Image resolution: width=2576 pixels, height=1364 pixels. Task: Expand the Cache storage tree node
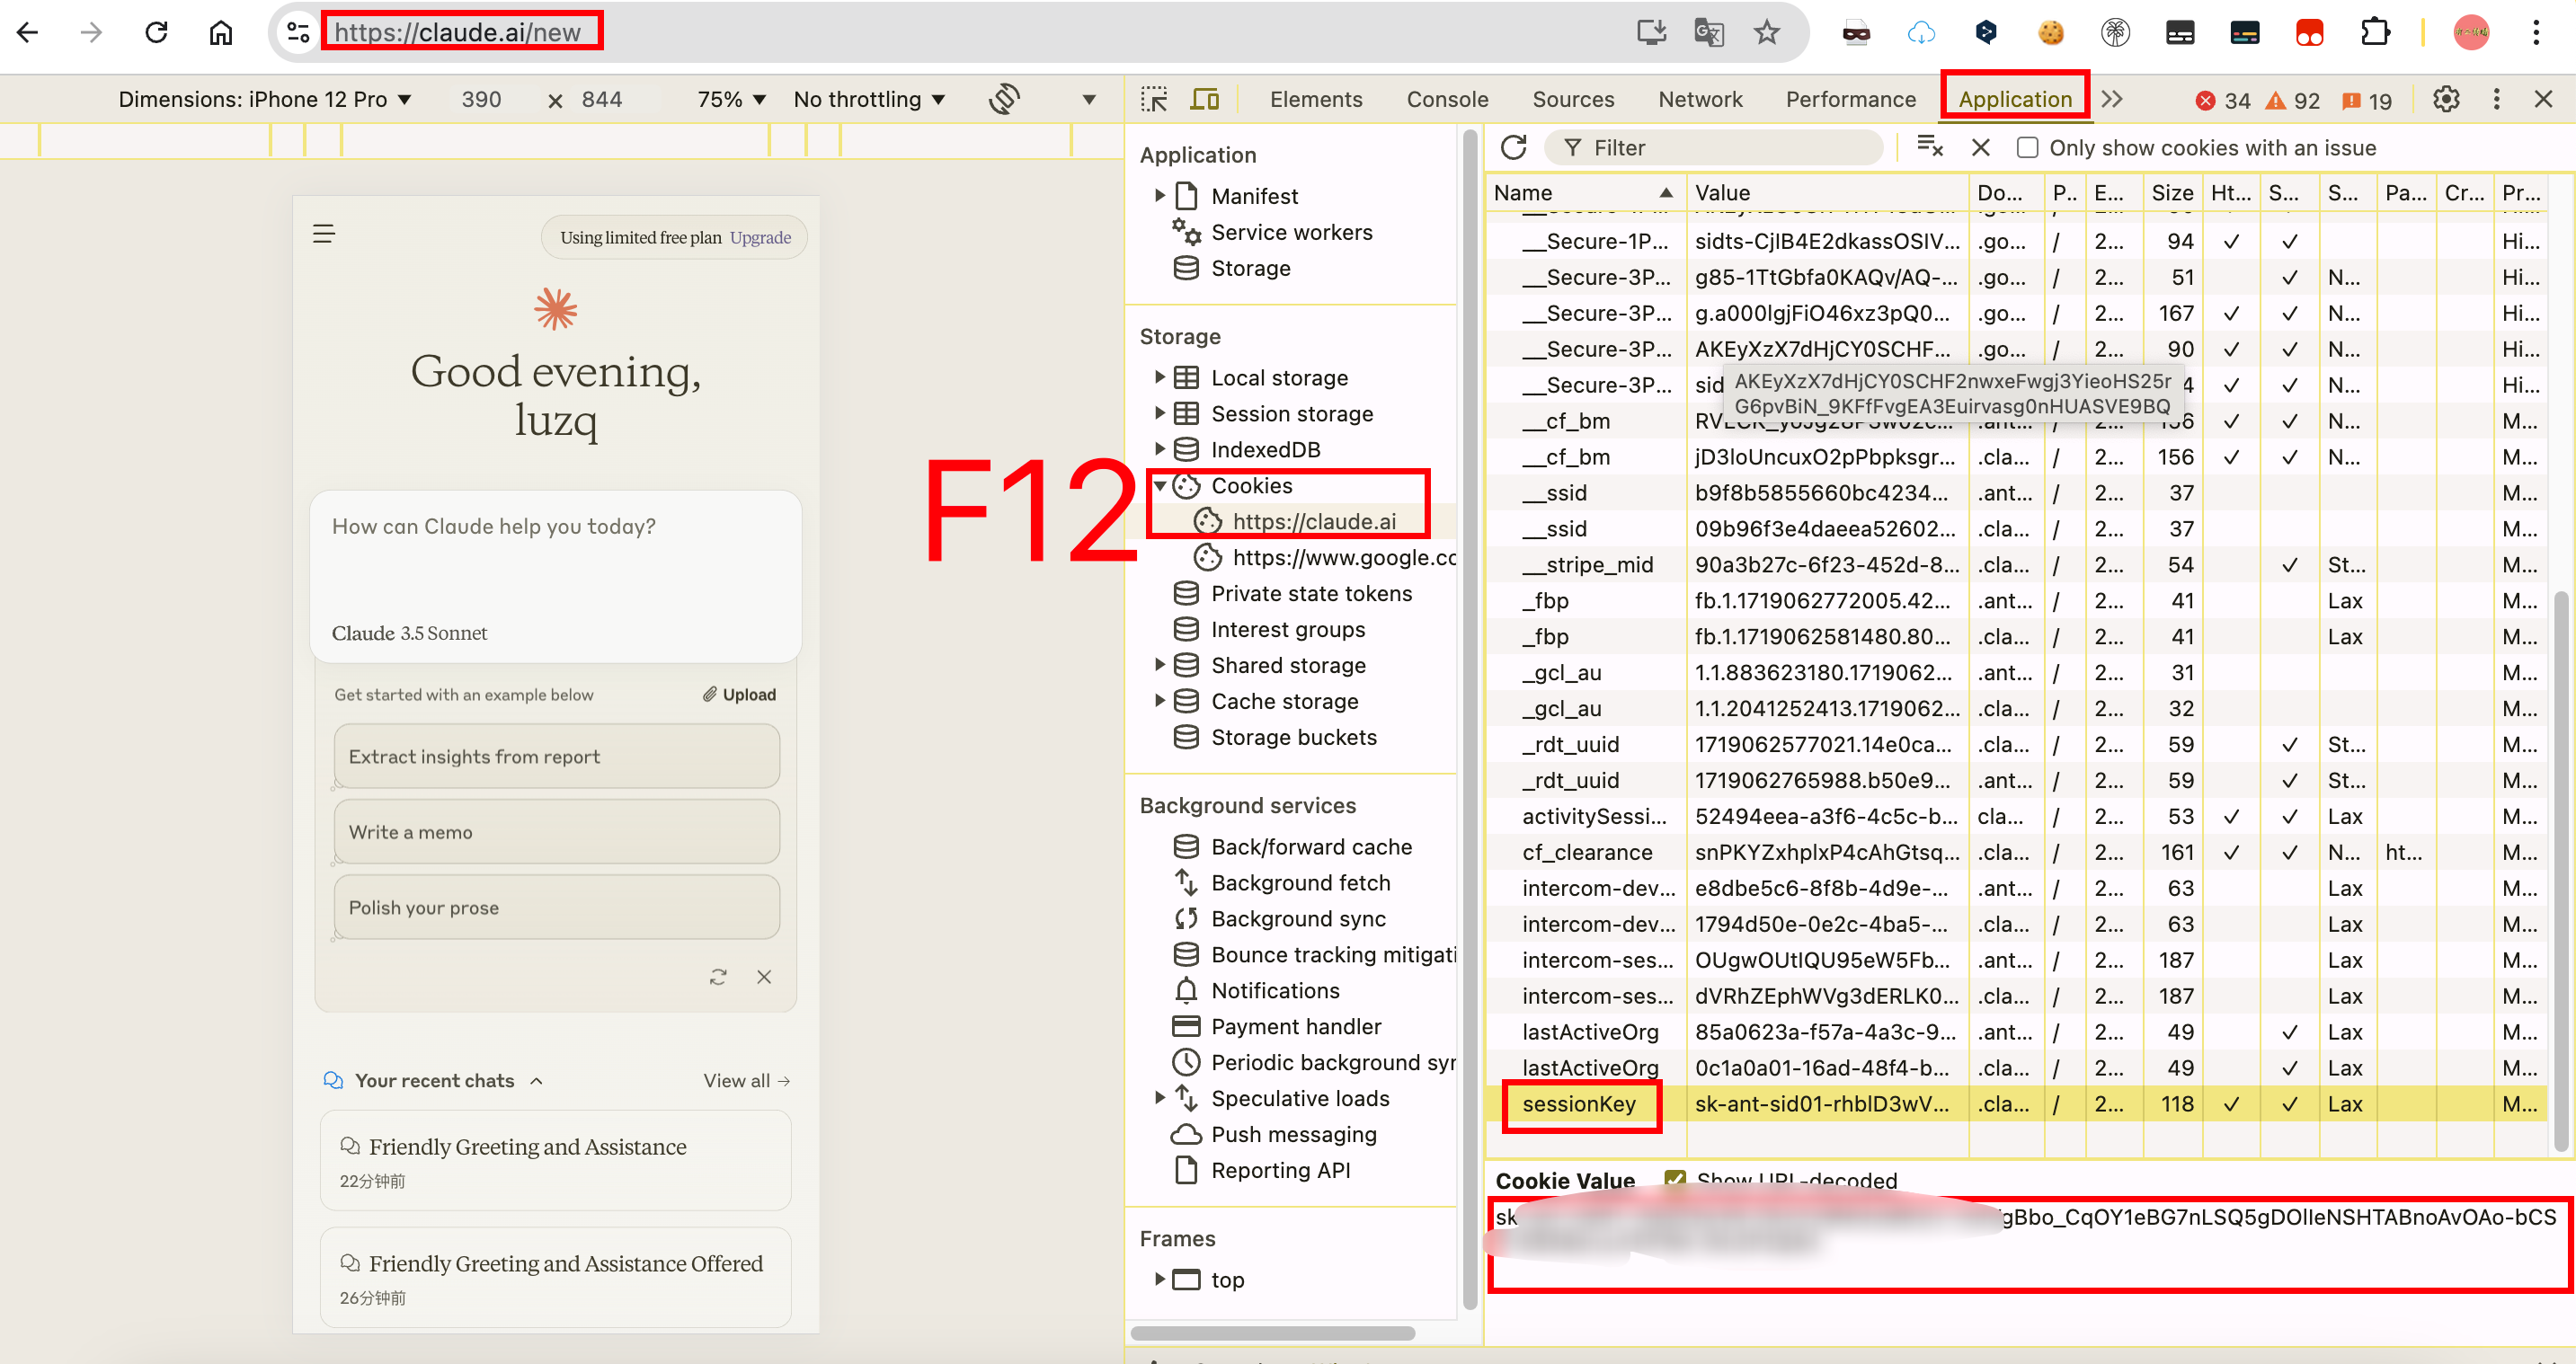tap(1159, 701)
